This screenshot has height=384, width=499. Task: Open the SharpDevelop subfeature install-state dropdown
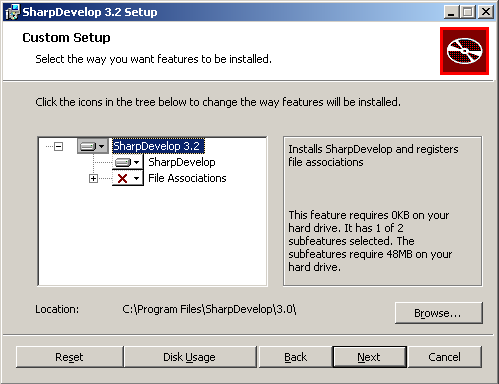point(127,162)
